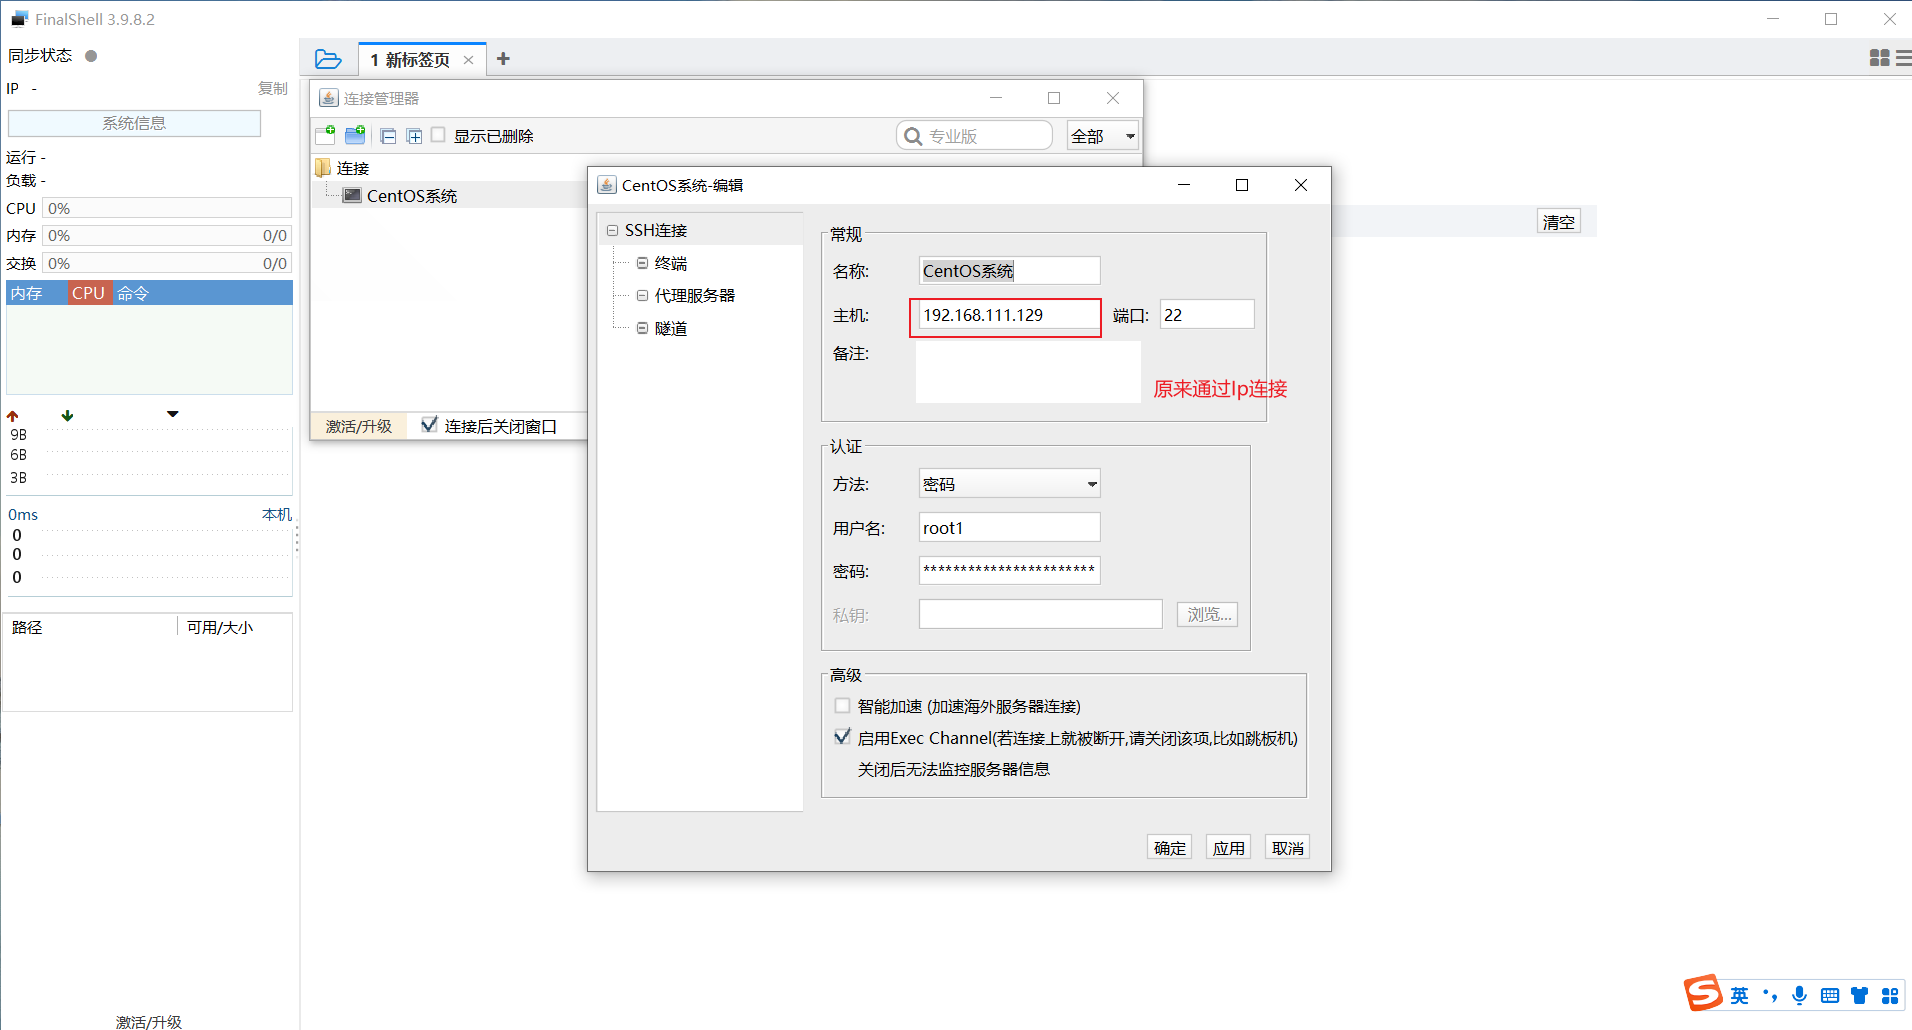Toggle the 连接后关闭窗口 checkbox
The width and height of the screenshot is (1912, 1030).
tap(429, 425)
